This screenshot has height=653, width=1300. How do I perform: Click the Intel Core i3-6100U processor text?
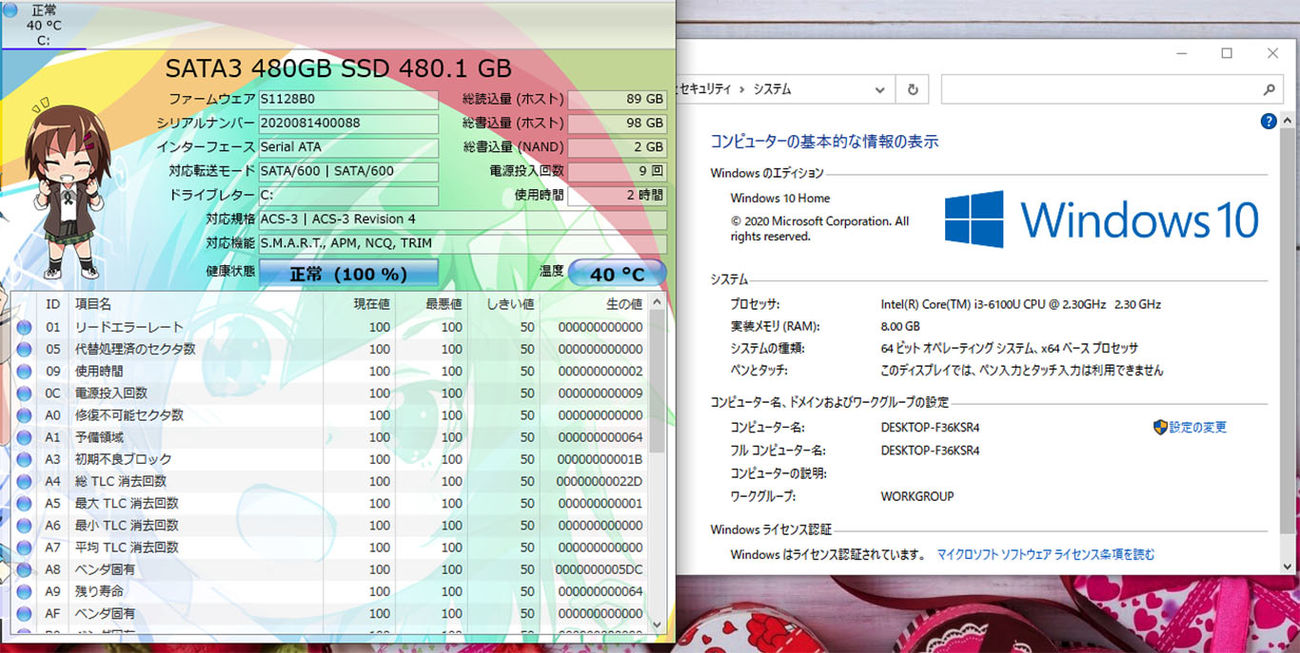click(1020, 304)
